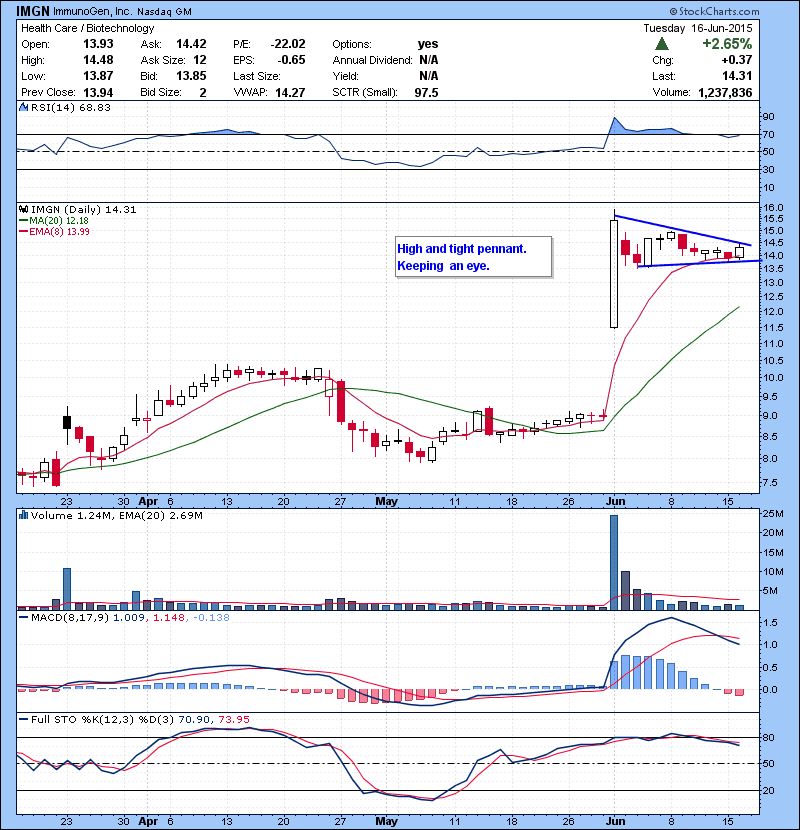
Task: Click the Ask price 14.42
Action: pyautogui.click(x=191, y=44)
